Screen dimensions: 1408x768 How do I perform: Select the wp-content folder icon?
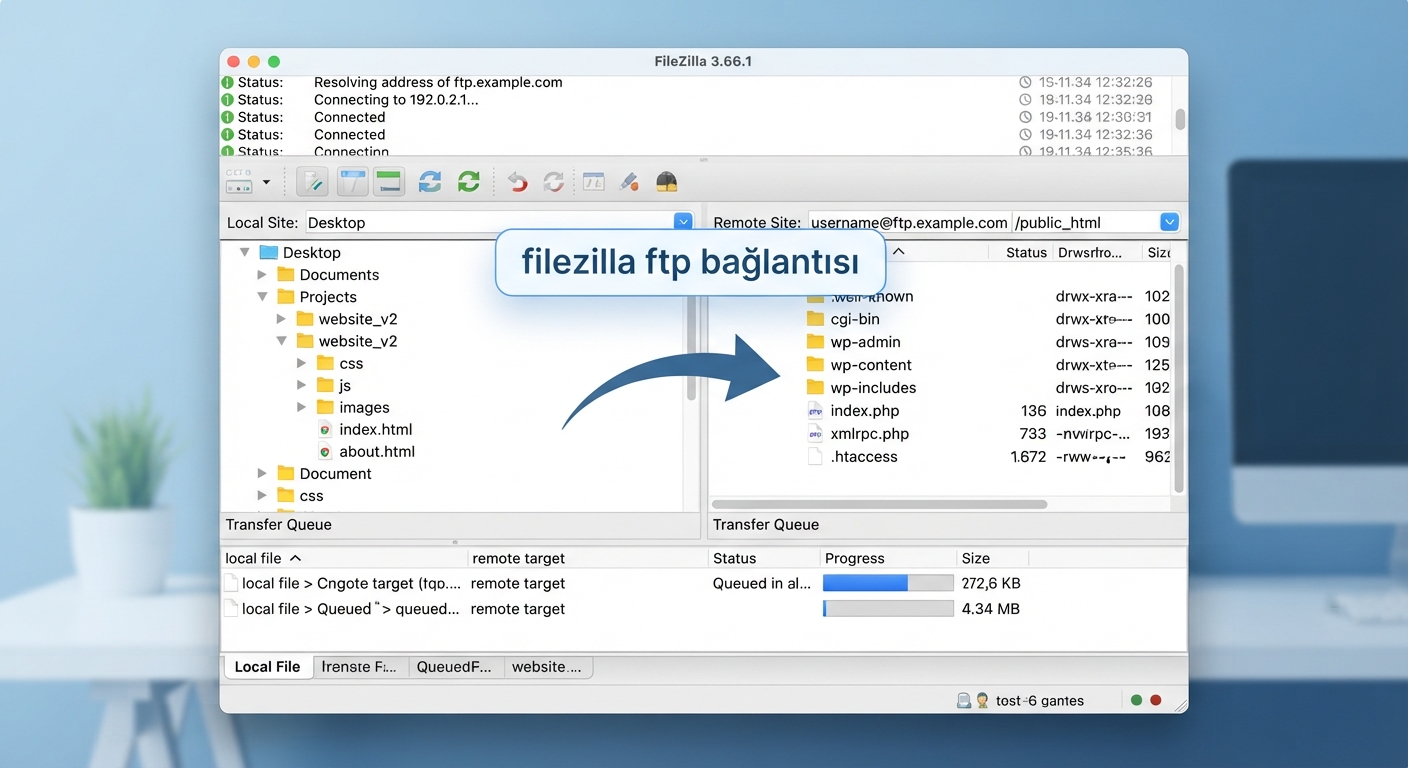(815, 365)
